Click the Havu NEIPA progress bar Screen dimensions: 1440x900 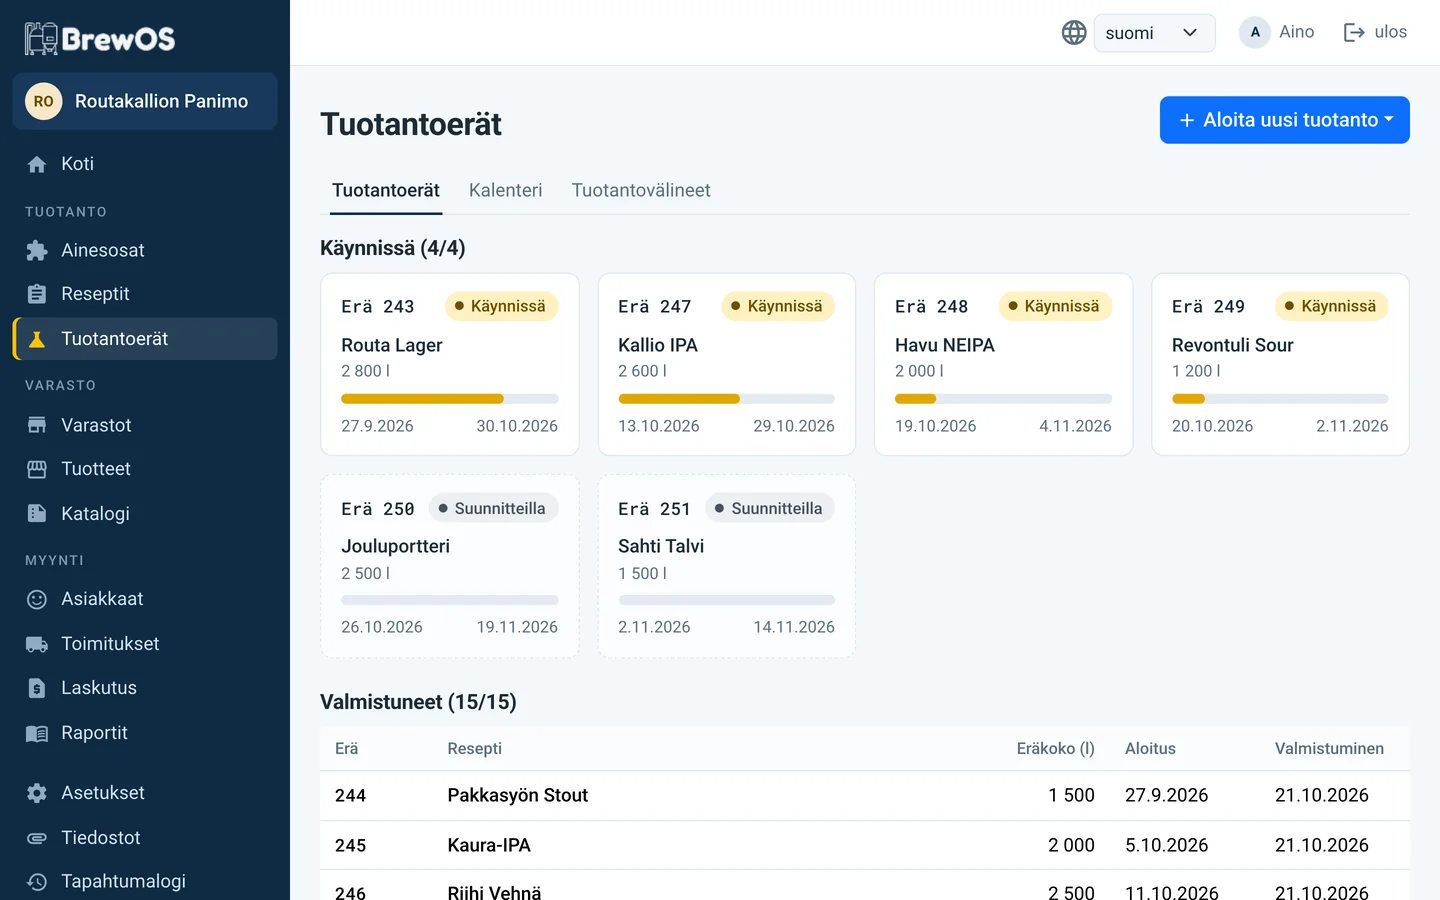point(1003,399)
